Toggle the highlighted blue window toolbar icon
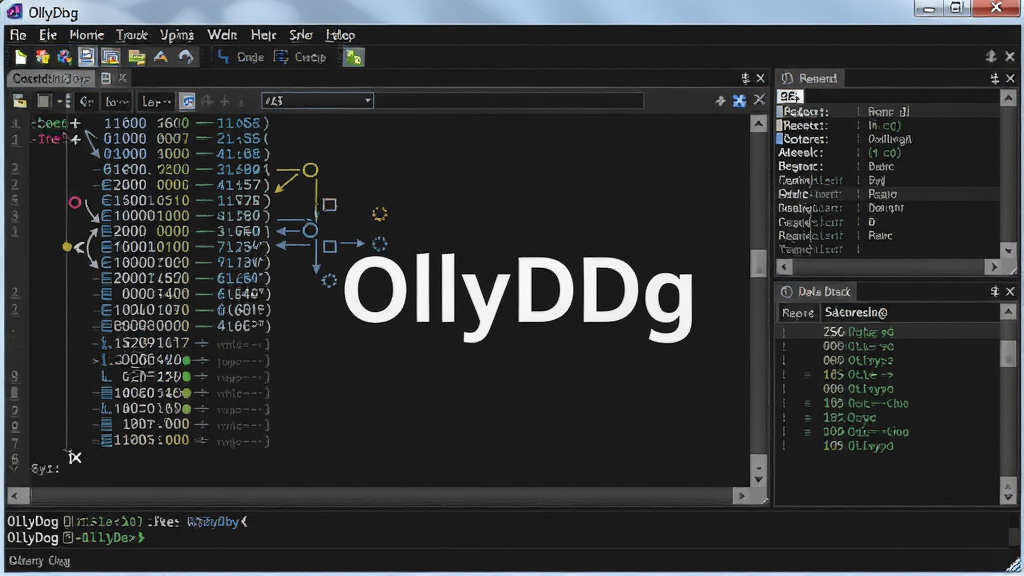1024x576 pixels. 86,57
